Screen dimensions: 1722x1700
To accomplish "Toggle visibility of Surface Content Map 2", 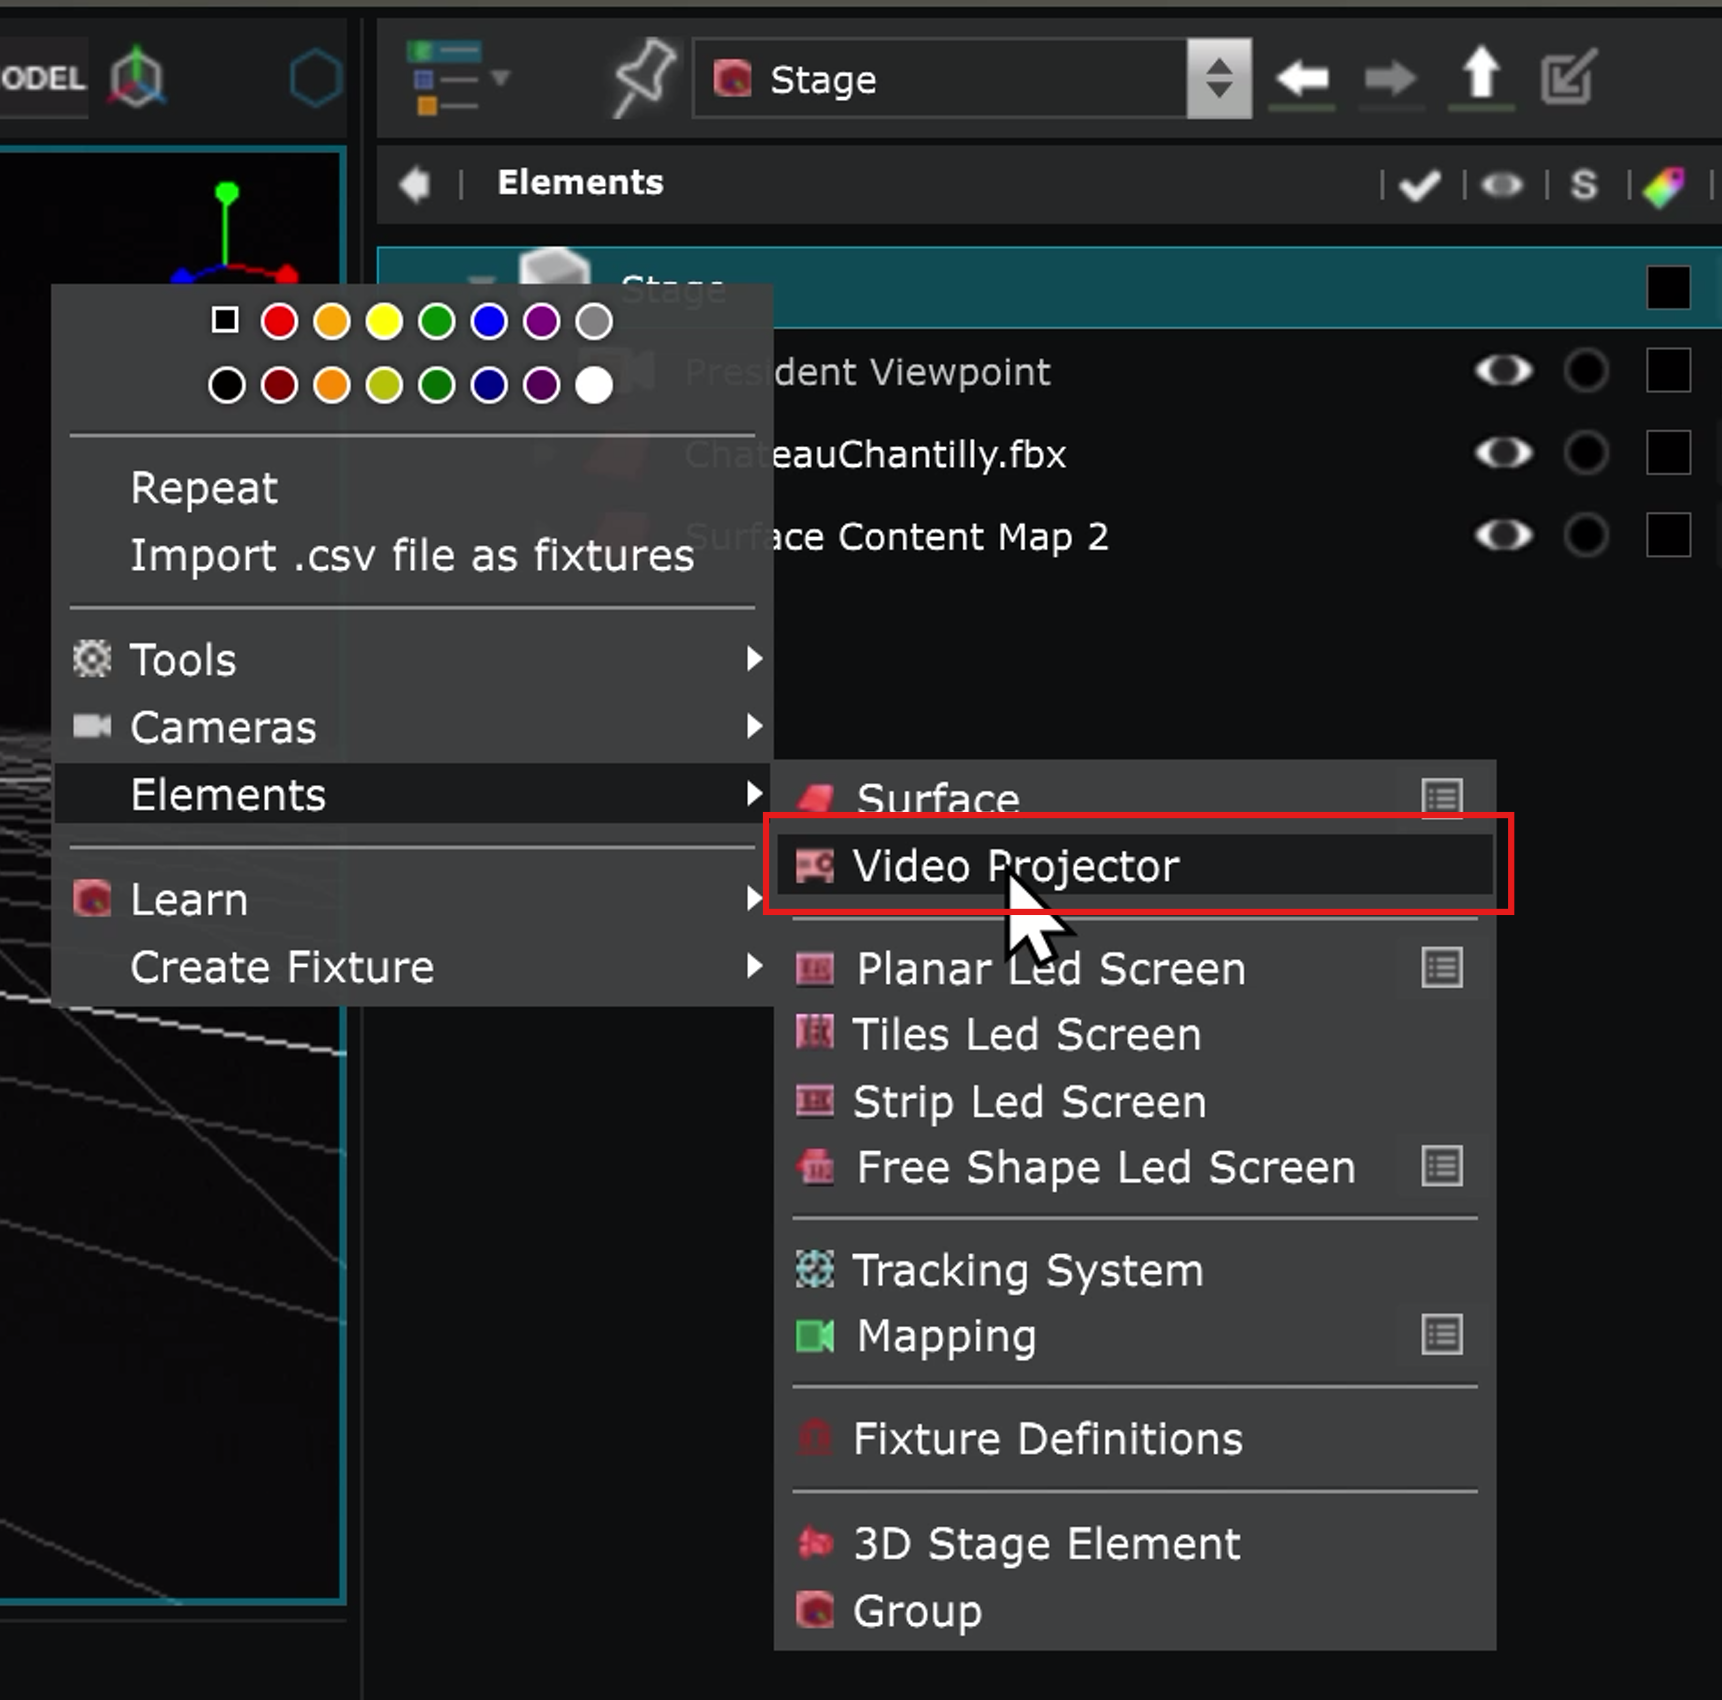I will pos(1504,535).
